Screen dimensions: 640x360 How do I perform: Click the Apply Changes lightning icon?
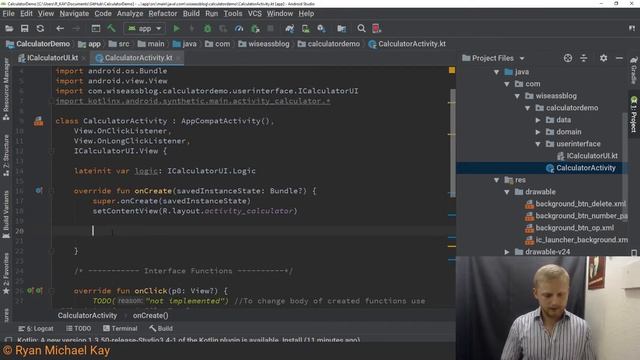click(191, 29)
